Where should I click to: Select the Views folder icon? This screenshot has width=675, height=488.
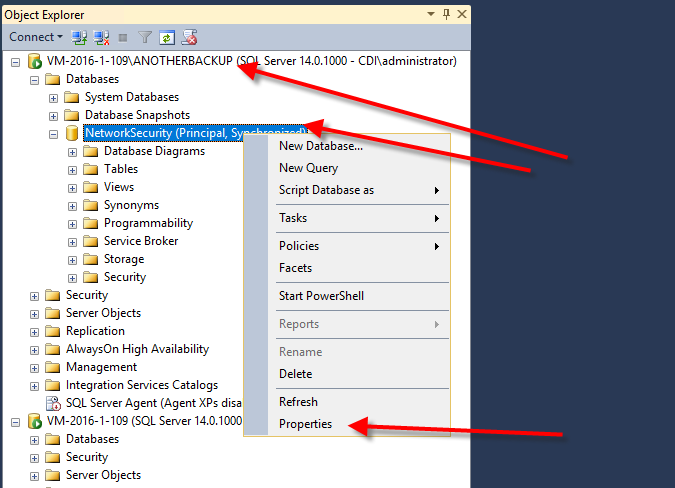90,187
